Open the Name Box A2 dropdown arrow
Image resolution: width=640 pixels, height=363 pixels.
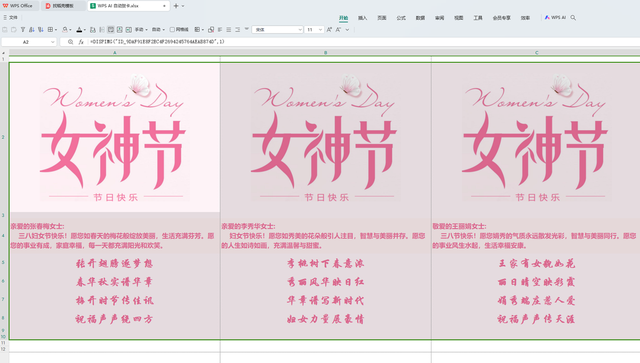pyautogui.click(x=53, y=42)
